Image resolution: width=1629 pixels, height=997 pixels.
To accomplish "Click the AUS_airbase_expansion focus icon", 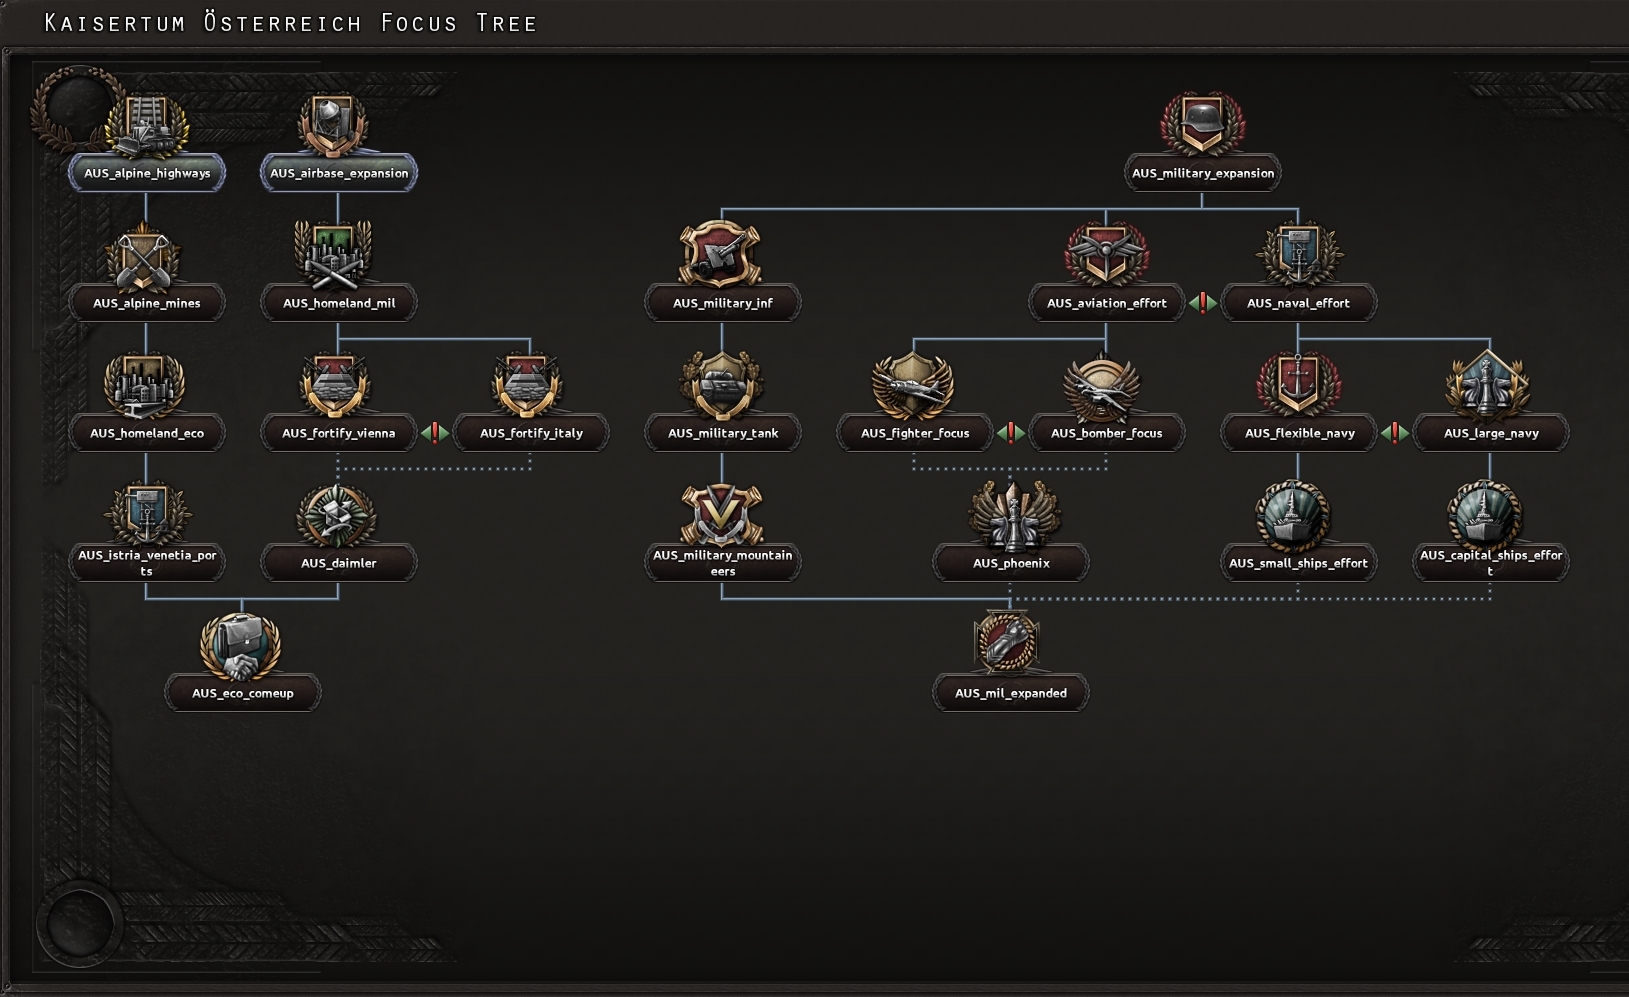I will tap(335, 126).
